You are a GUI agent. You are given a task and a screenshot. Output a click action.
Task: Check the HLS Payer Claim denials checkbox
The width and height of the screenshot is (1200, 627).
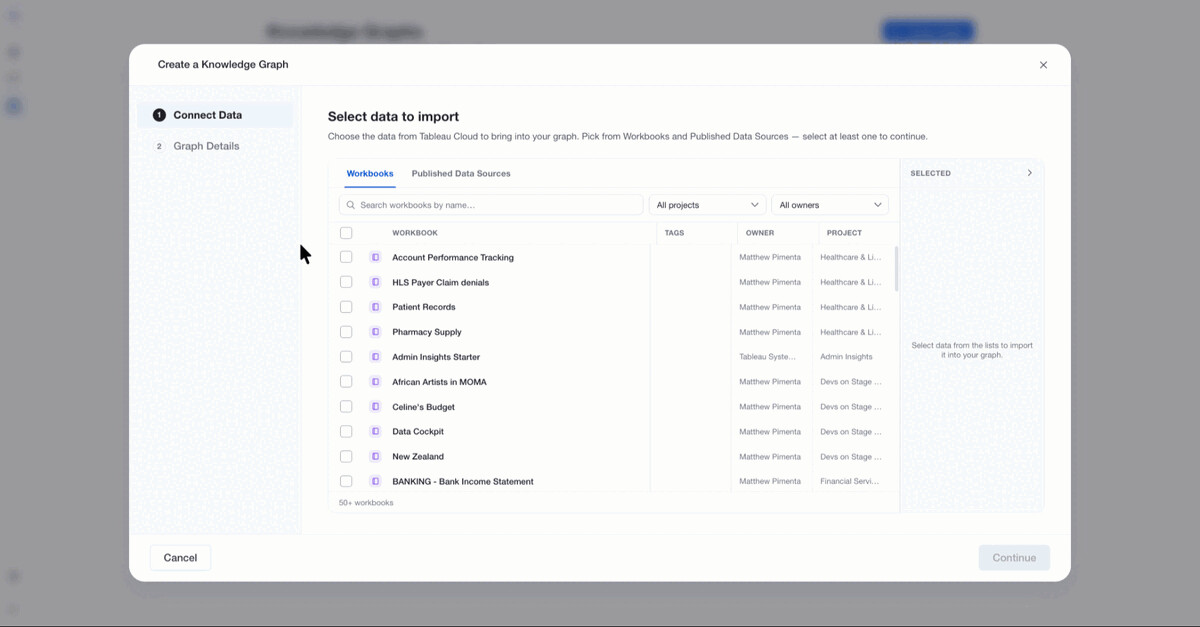click(x=346, y=282)
